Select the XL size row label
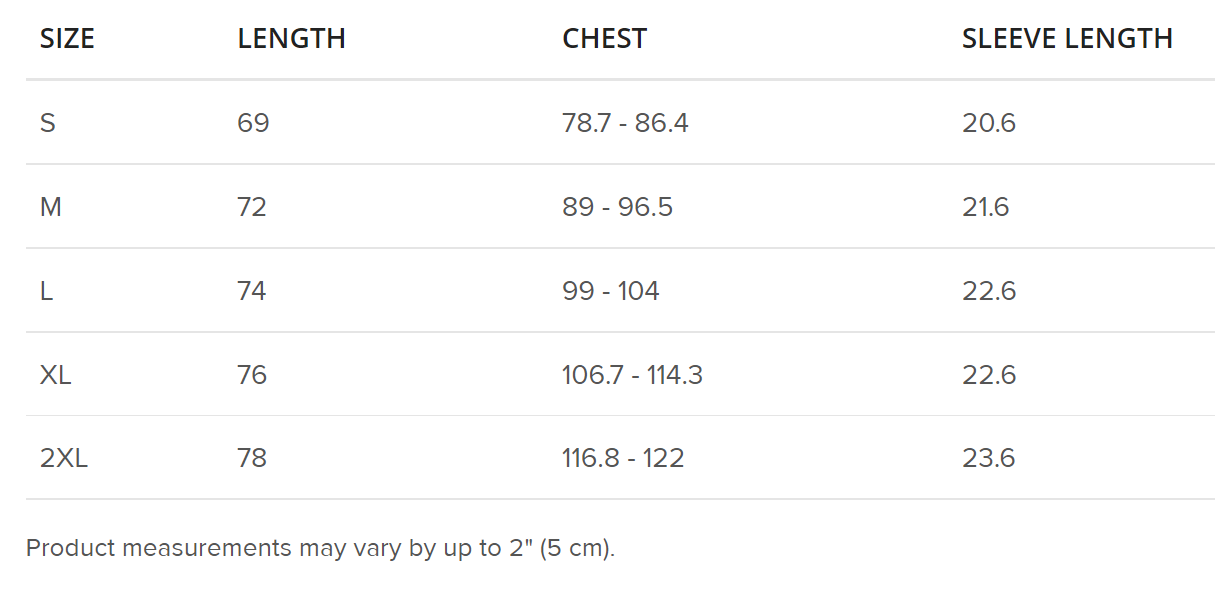The image size is (1215, 607). pos(56,375)
